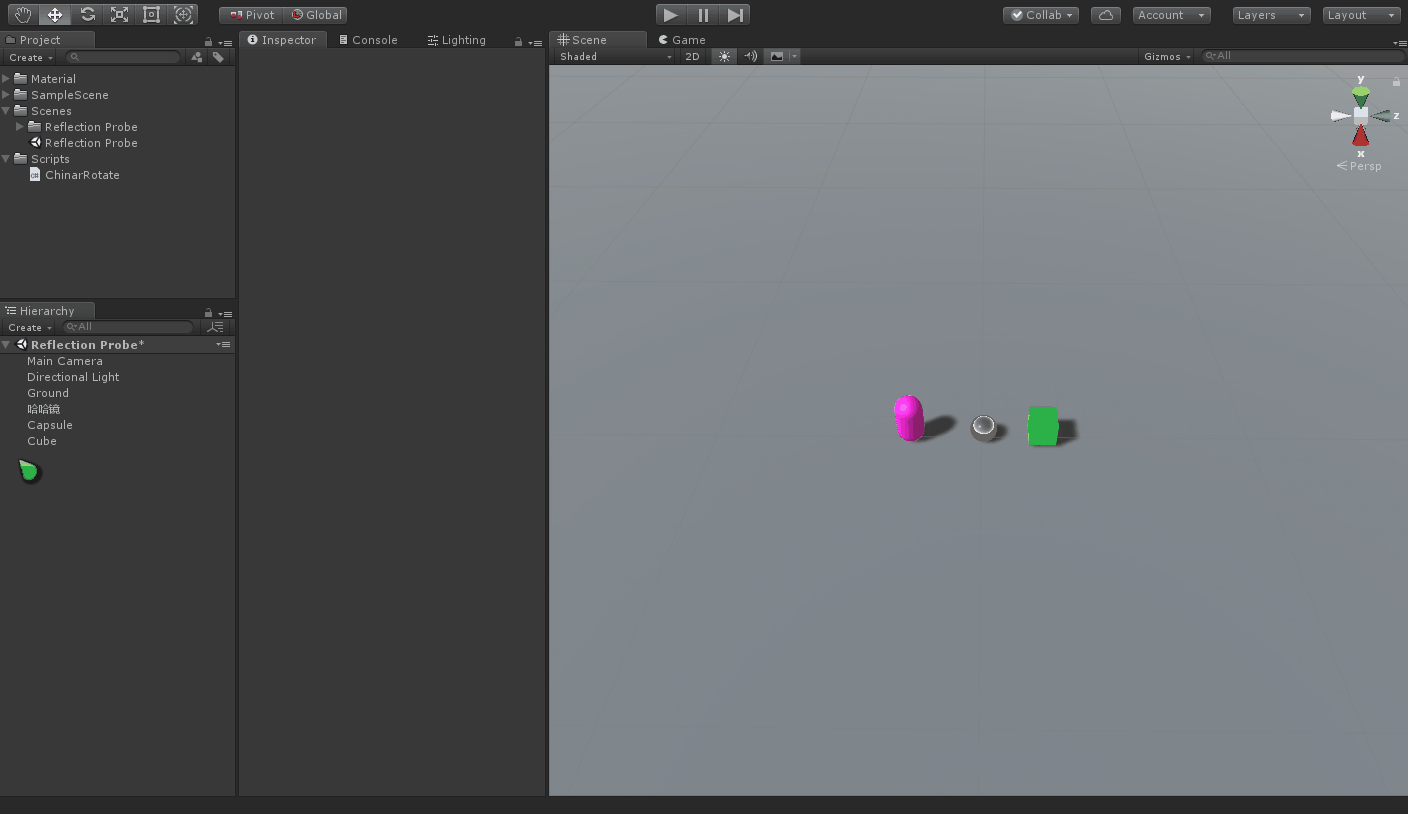This screenshot has width=1408, height=814.
Task: Lock the Project panel
Action: click(x=208, y=42)
